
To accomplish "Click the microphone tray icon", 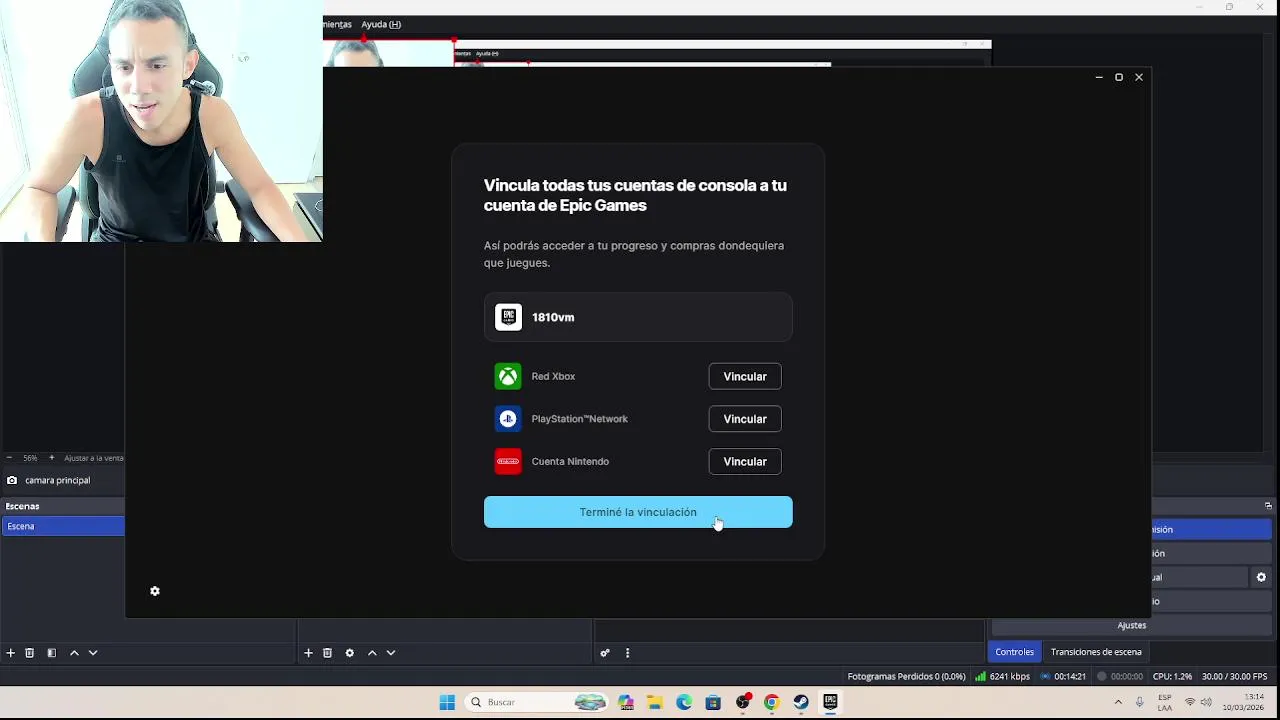I will pyautogui.click(x=1139, y=702).
